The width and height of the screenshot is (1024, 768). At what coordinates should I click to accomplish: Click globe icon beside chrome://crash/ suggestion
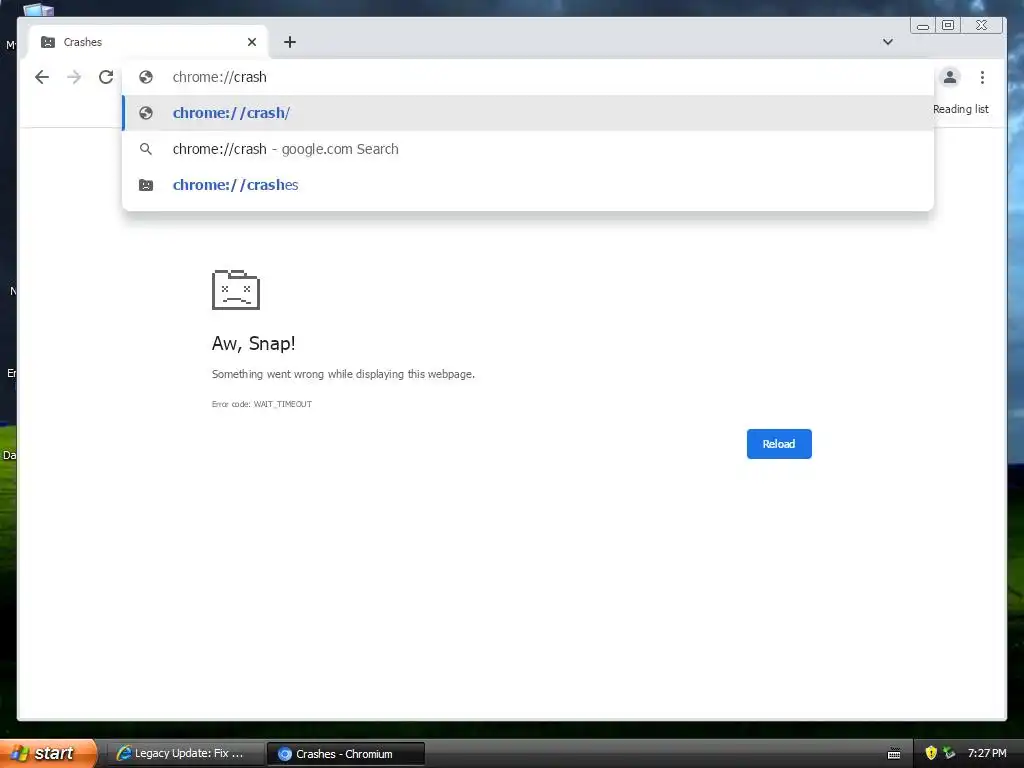146,113
